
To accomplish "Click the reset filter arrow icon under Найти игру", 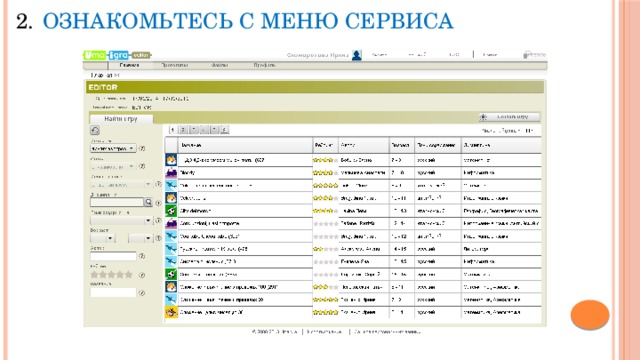I will [x=95, y=130].
